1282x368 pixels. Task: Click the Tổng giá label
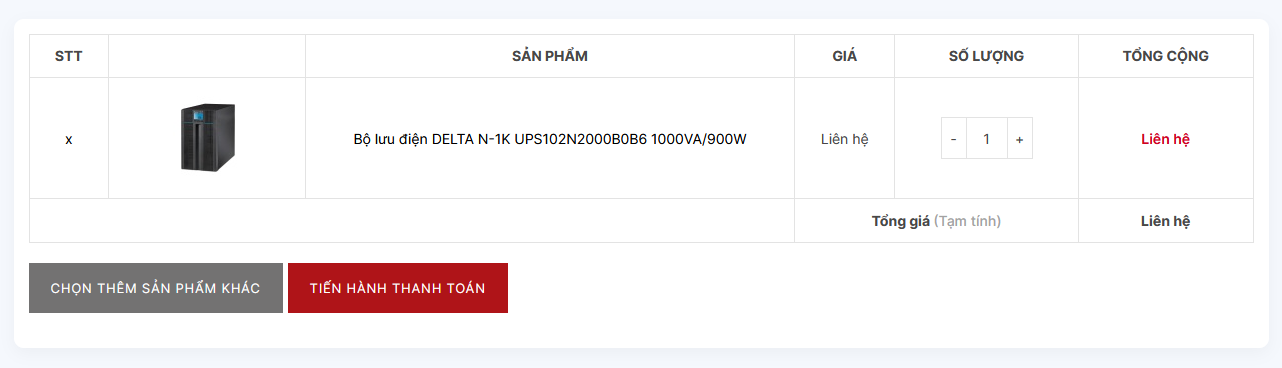pos(901,221)
